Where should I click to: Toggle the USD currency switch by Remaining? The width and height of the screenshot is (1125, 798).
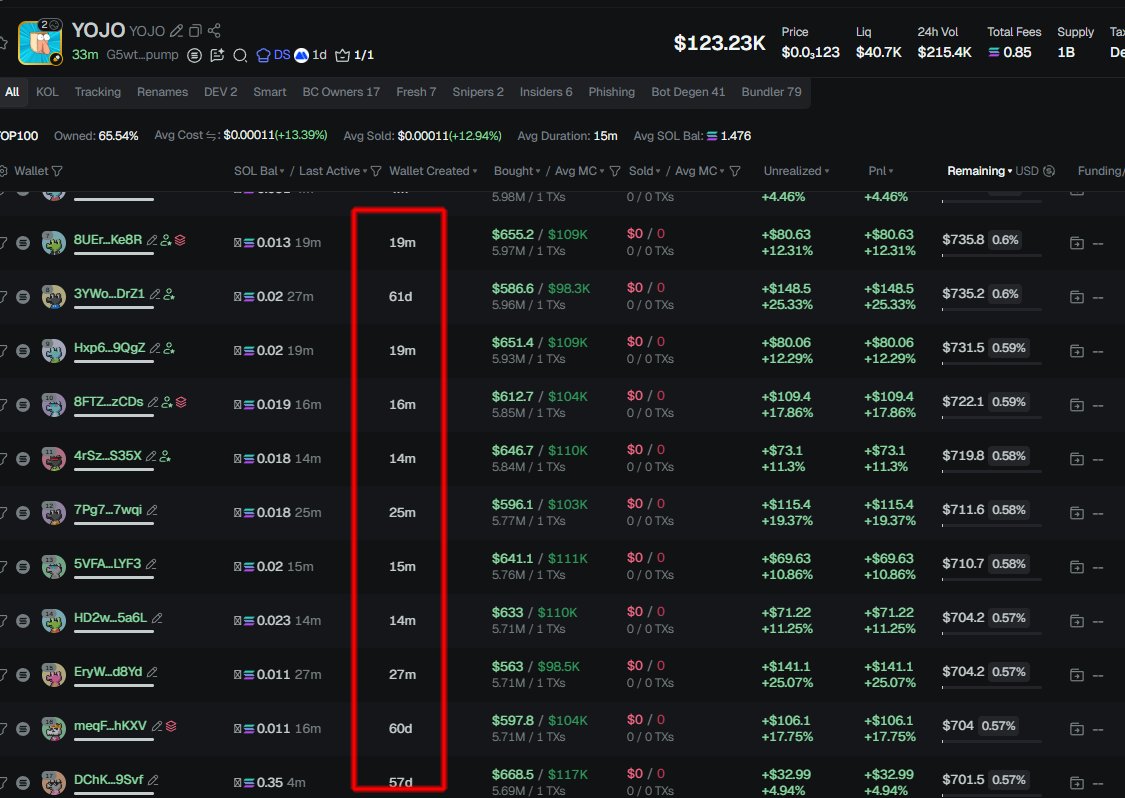[x=1048, y=171]
